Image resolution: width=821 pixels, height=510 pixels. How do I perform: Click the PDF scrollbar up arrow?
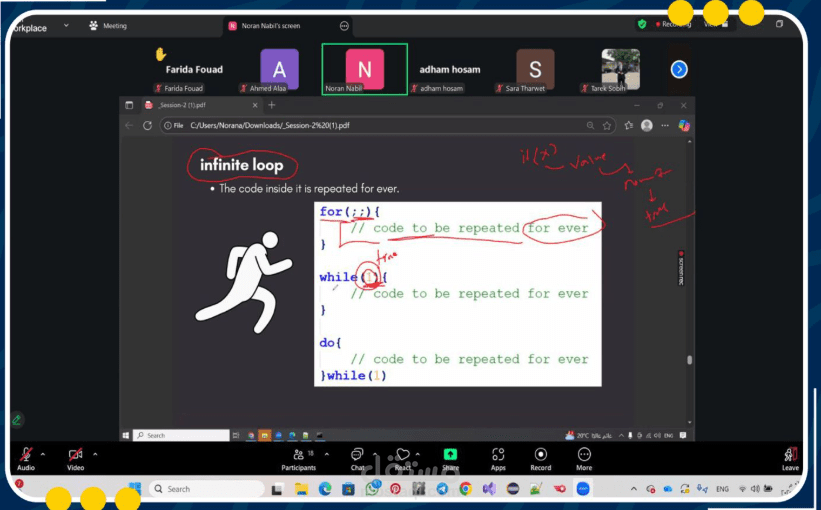point(690,142)
